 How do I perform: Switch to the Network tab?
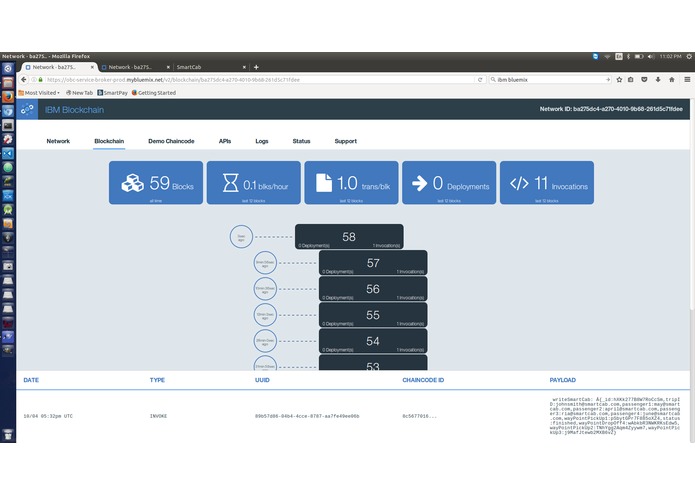click(58, 141)
